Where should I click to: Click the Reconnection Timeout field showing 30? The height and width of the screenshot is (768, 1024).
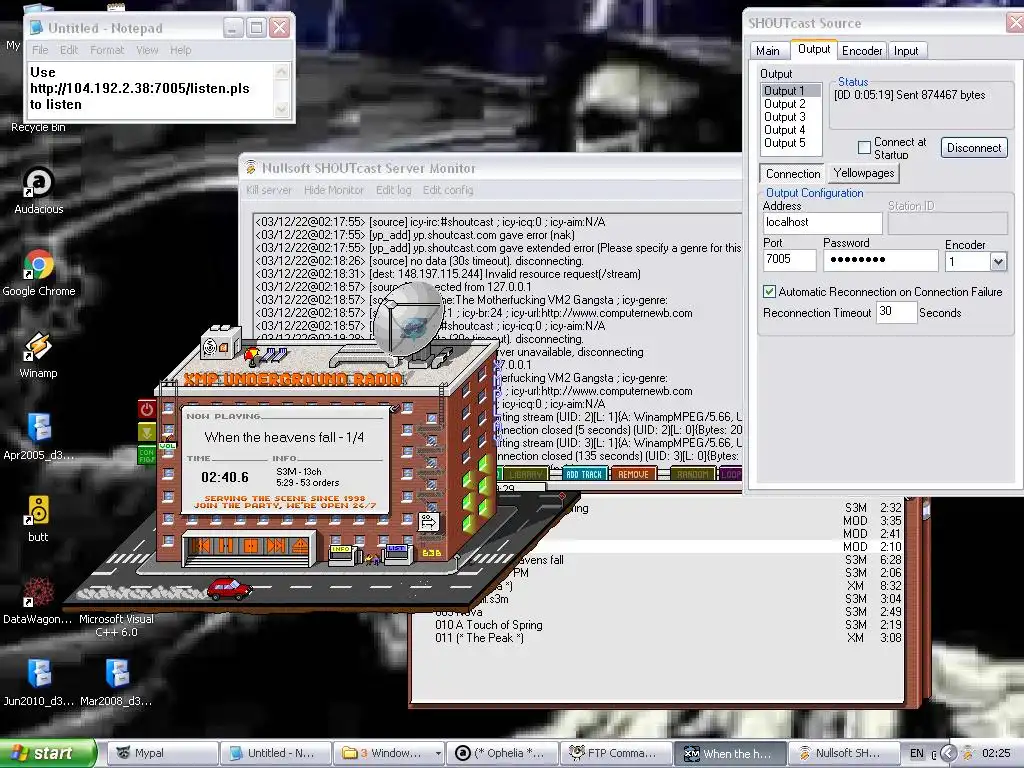click(x=895, y=312)
